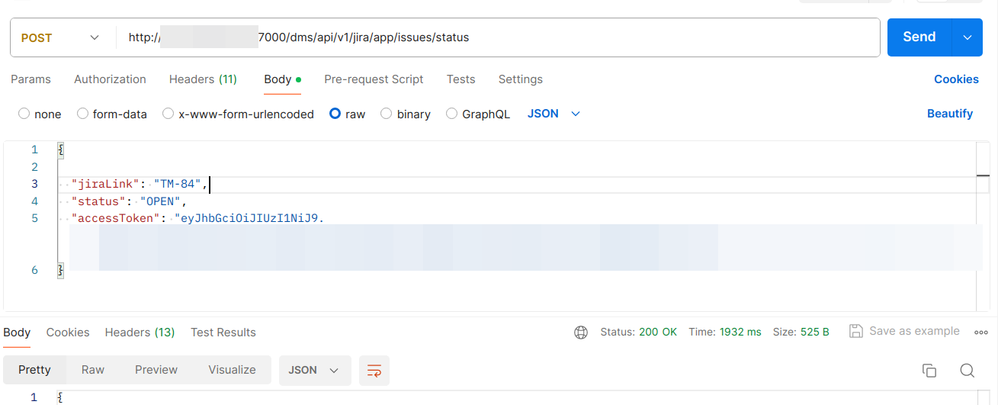This screenshot has height=405, width=998.
Task: Open the Pre-request Script tab
Action: point(374,80)
